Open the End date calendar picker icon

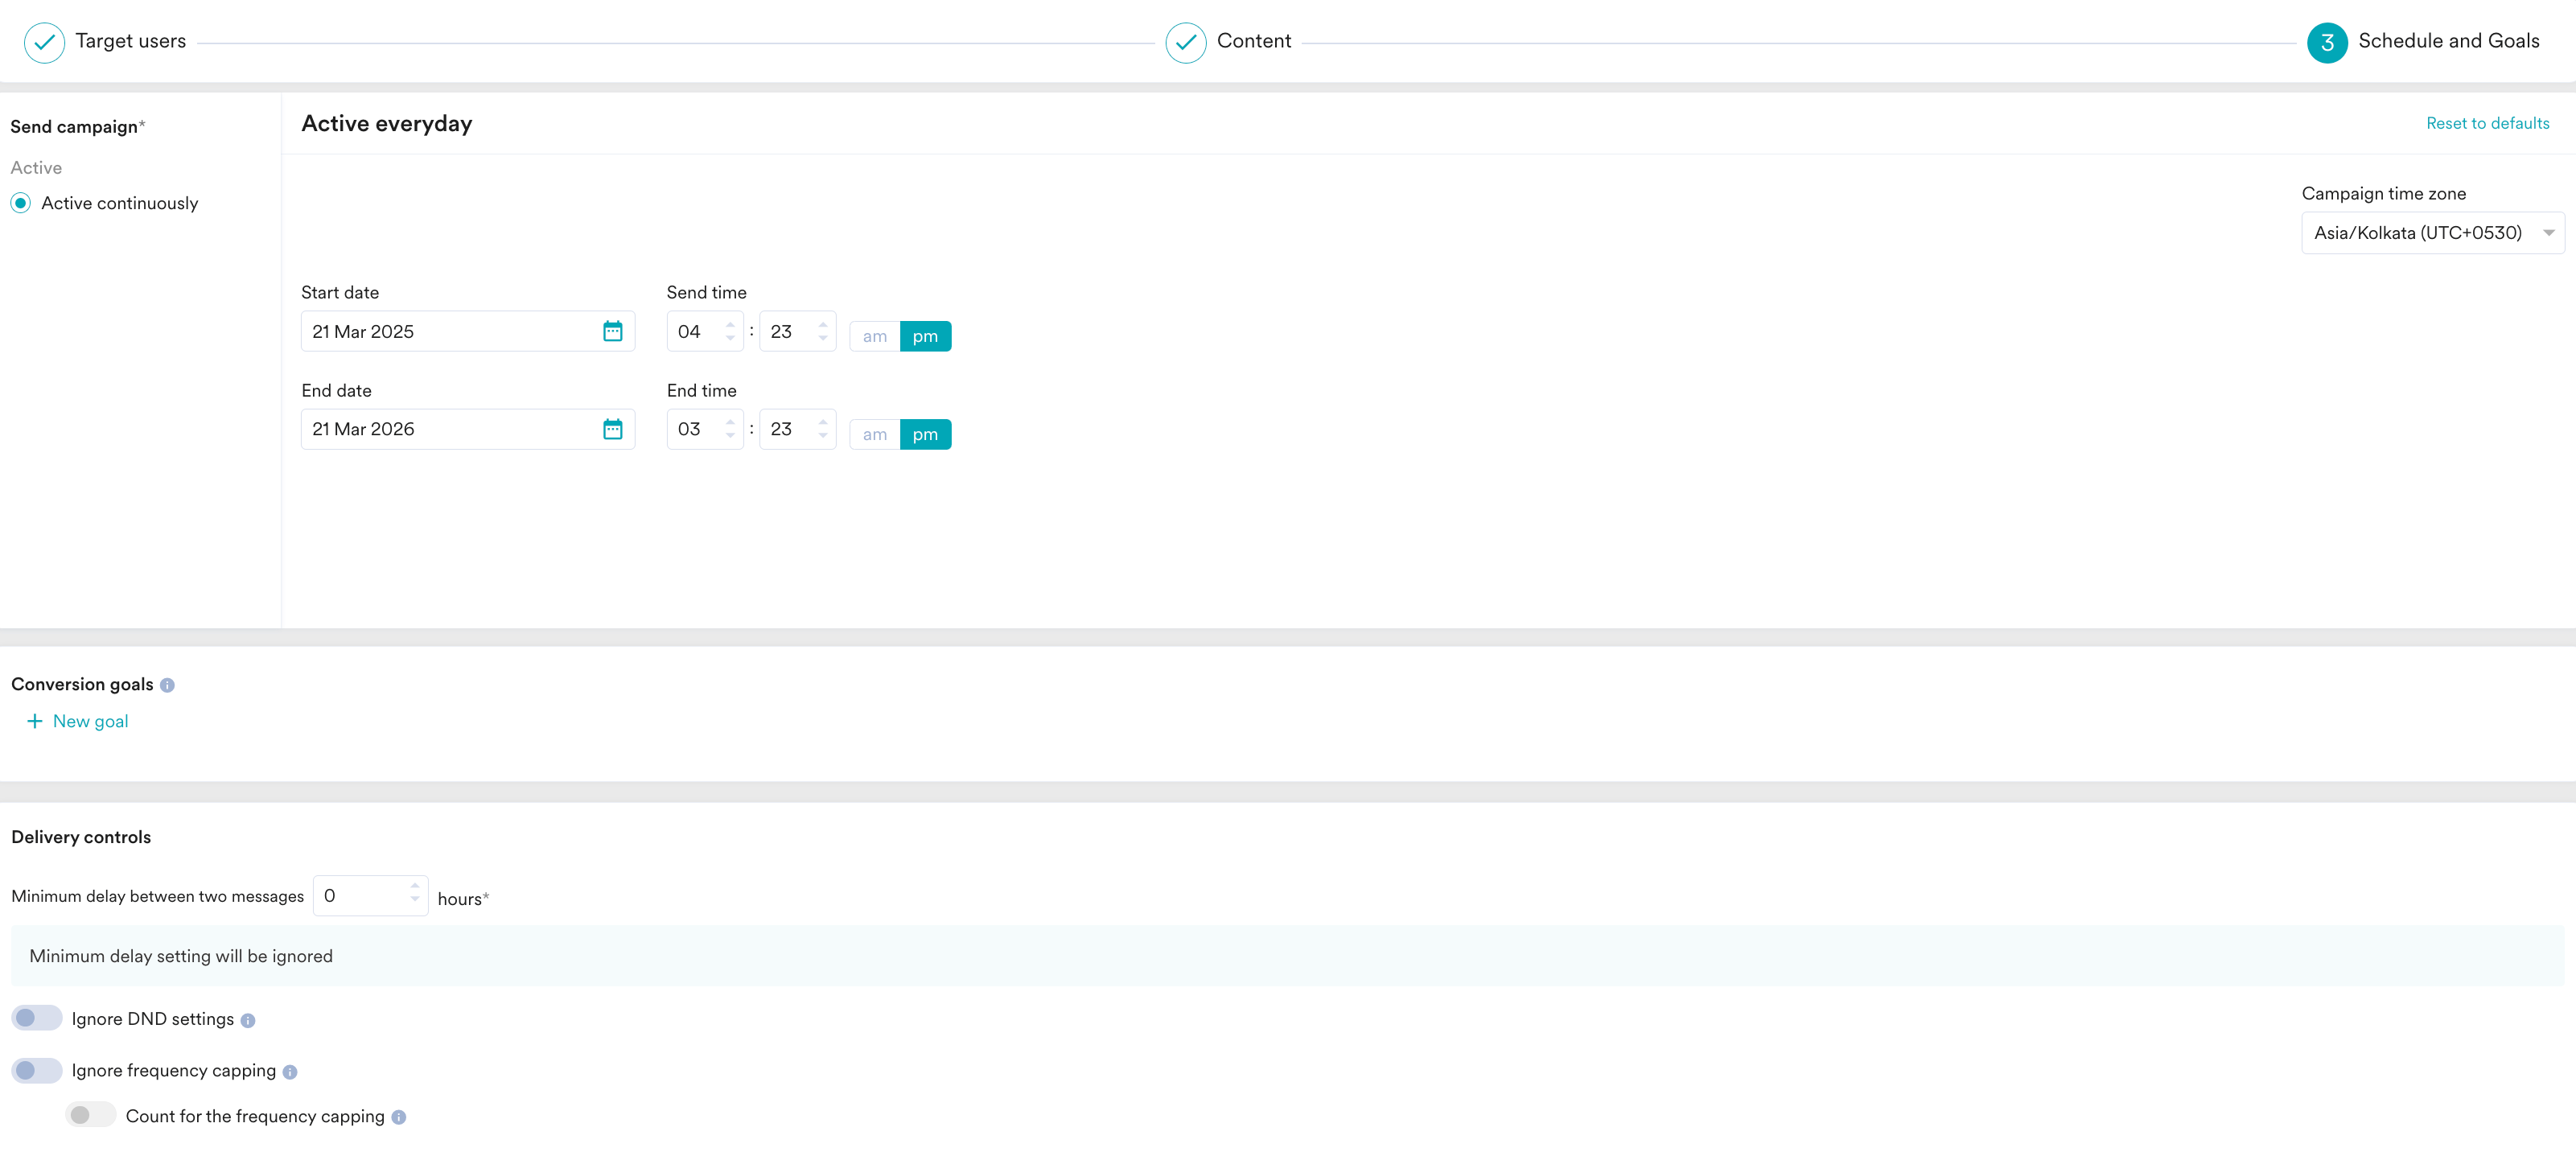[612, 429]
